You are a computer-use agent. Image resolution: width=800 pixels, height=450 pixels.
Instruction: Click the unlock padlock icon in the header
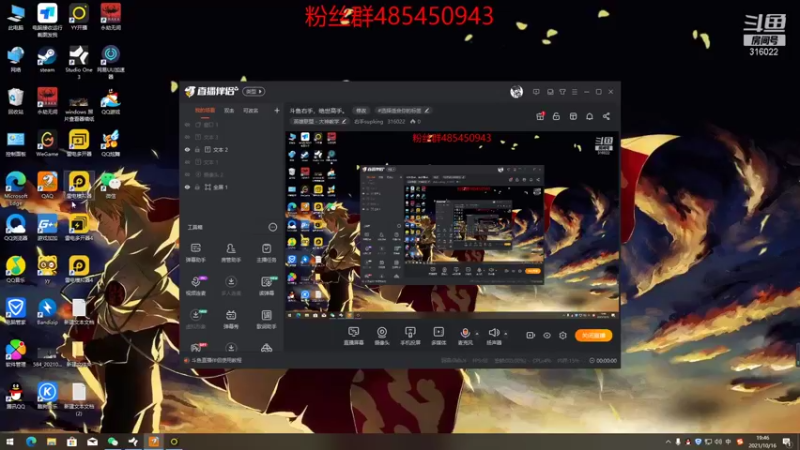(x=557, y=116)
